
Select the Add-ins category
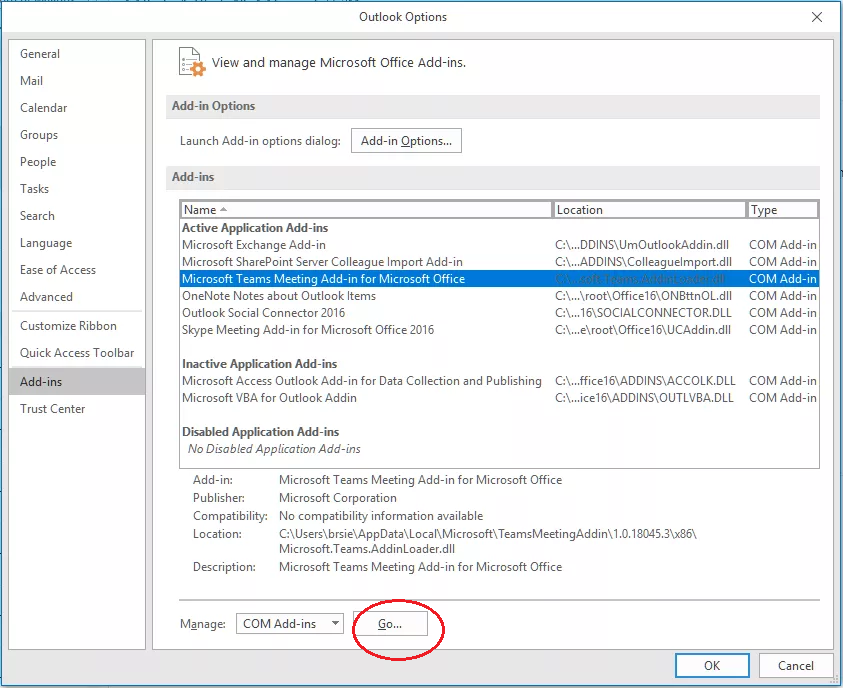click(x=77, y=382)
